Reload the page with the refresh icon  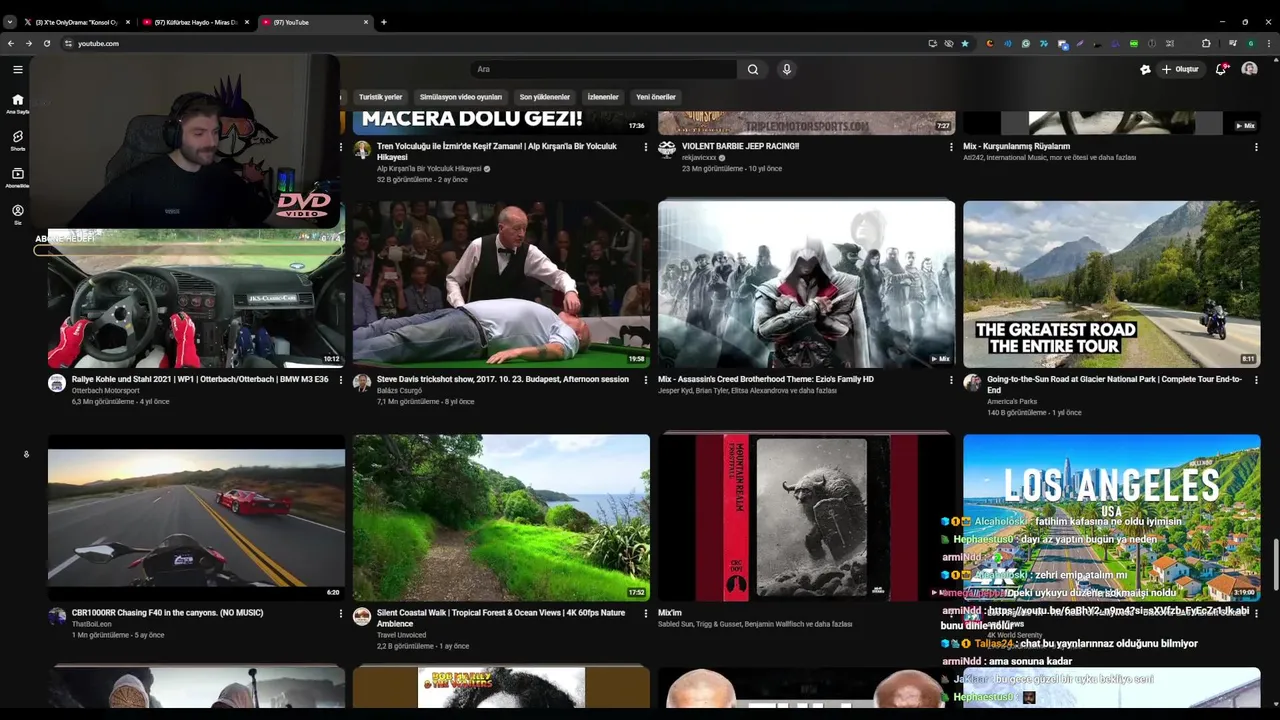click(47, 43)
